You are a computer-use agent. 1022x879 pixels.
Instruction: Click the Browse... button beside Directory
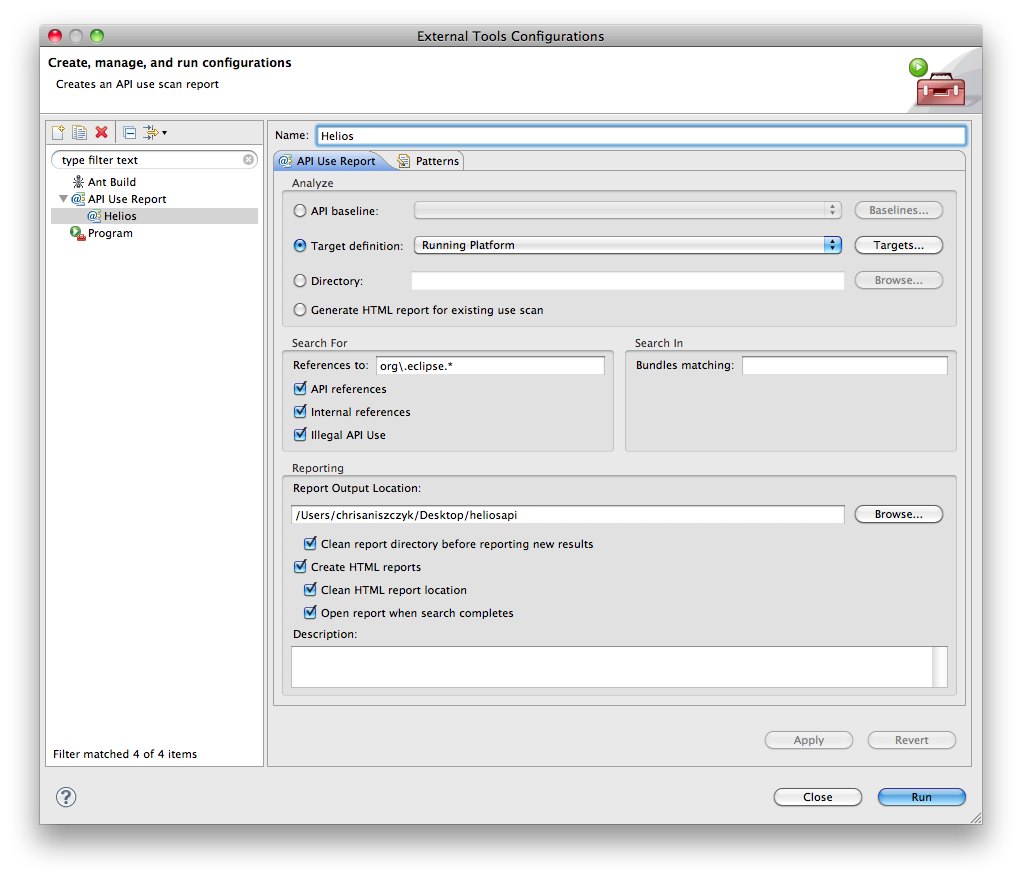coord(898,280)
